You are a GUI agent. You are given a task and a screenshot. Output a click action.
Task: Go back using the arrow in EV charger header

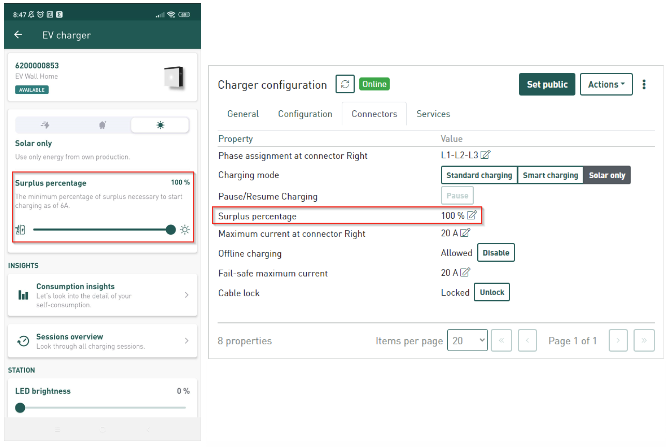[18, 35]
